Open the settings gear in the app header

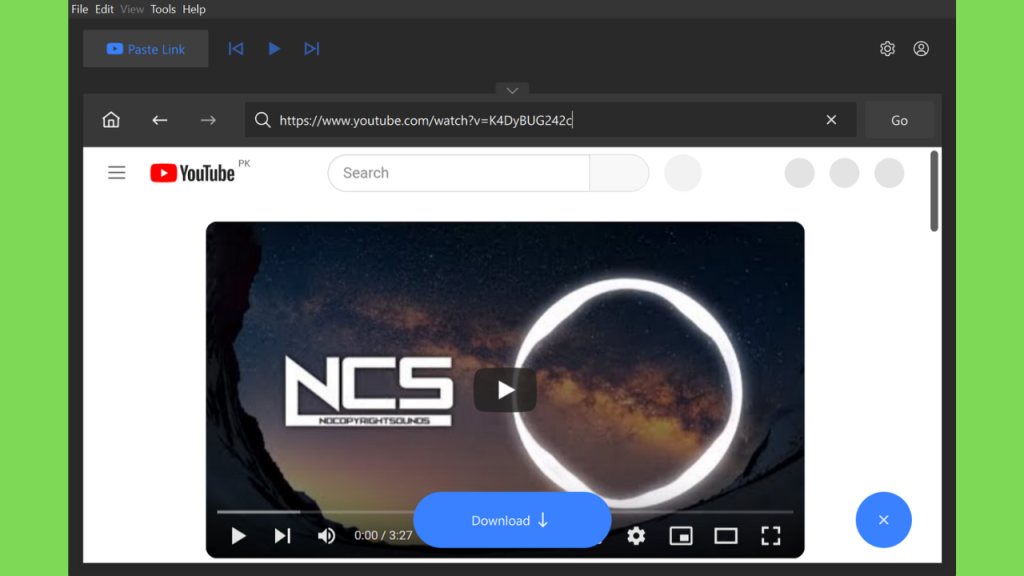(x=887, y=49)
